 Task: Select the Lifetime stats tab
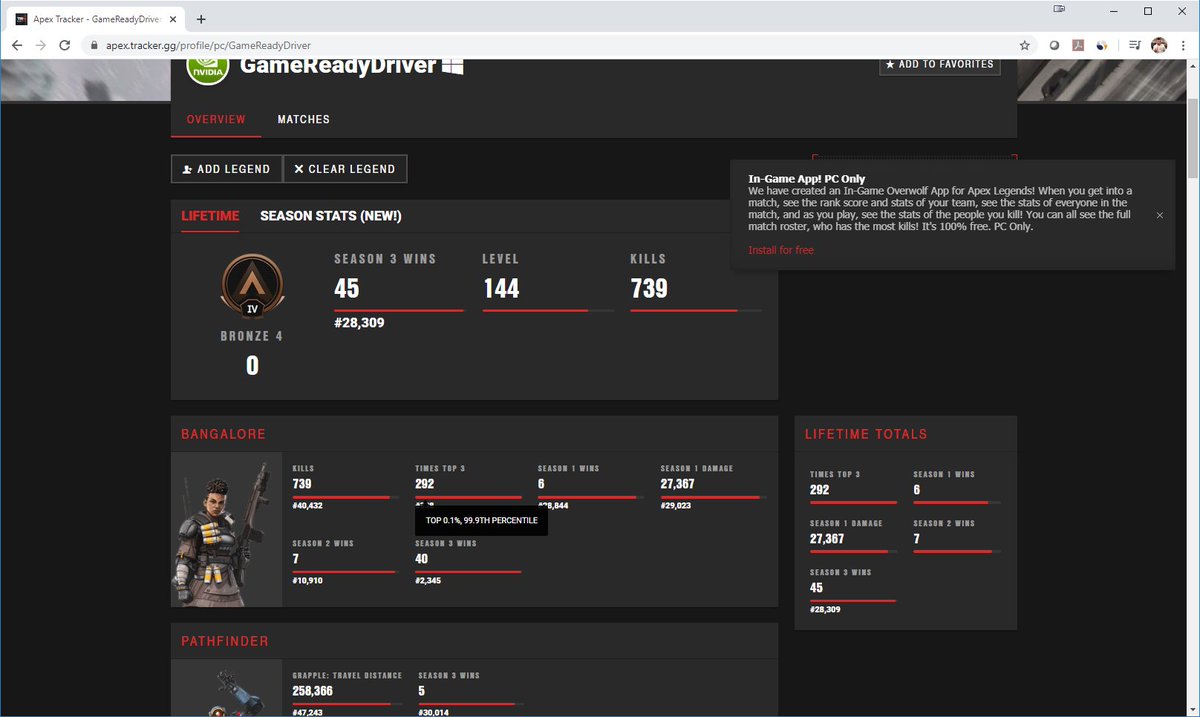click(x=210, y=216)
